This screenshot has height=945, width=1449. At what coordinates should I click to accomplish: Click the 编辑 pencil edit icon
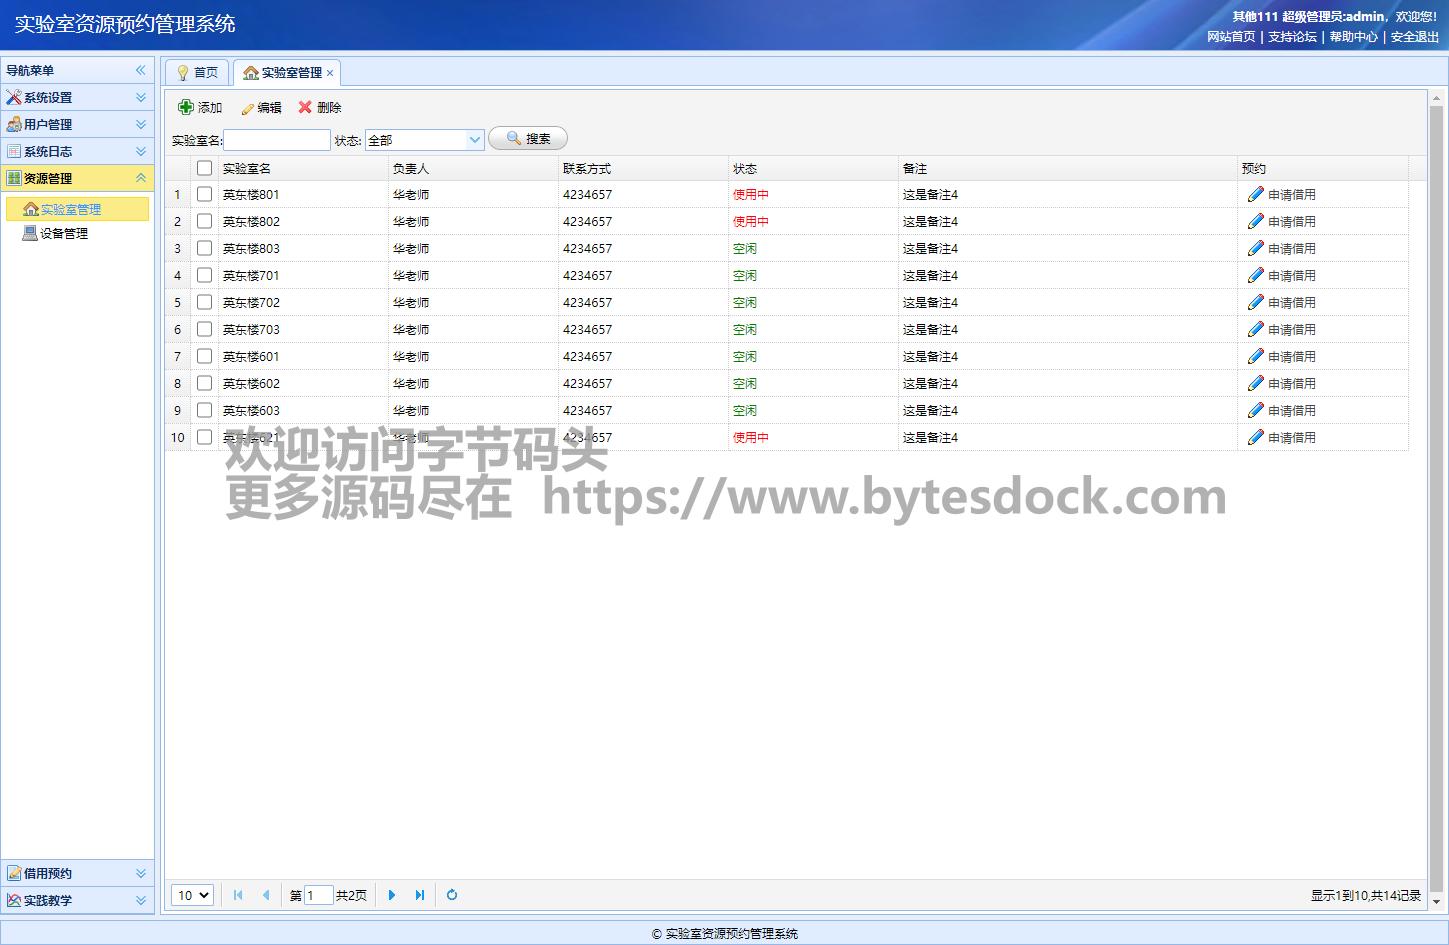(248, 108)
